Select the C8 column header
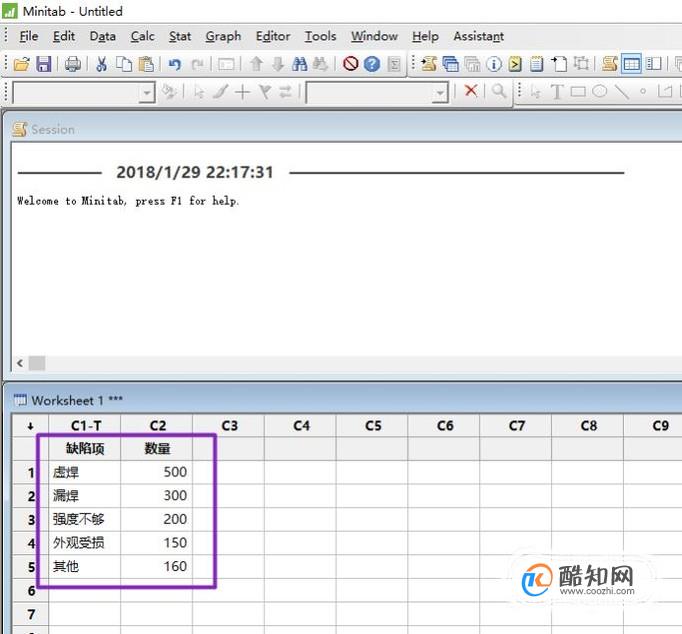The width and height of the screenshot is (682, 634). pyautogui.click(x=588, y=426)
